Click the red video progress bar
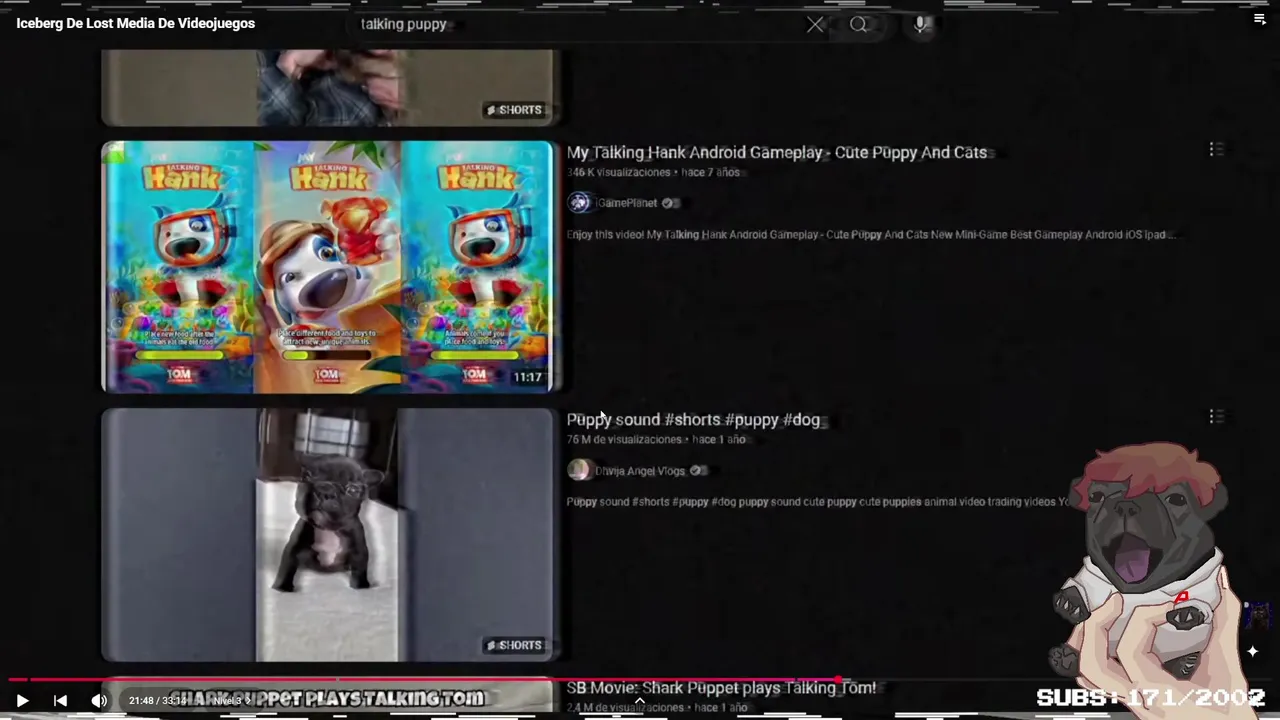This screenshot has width=1280, height=720. click(x=424, y=680)
